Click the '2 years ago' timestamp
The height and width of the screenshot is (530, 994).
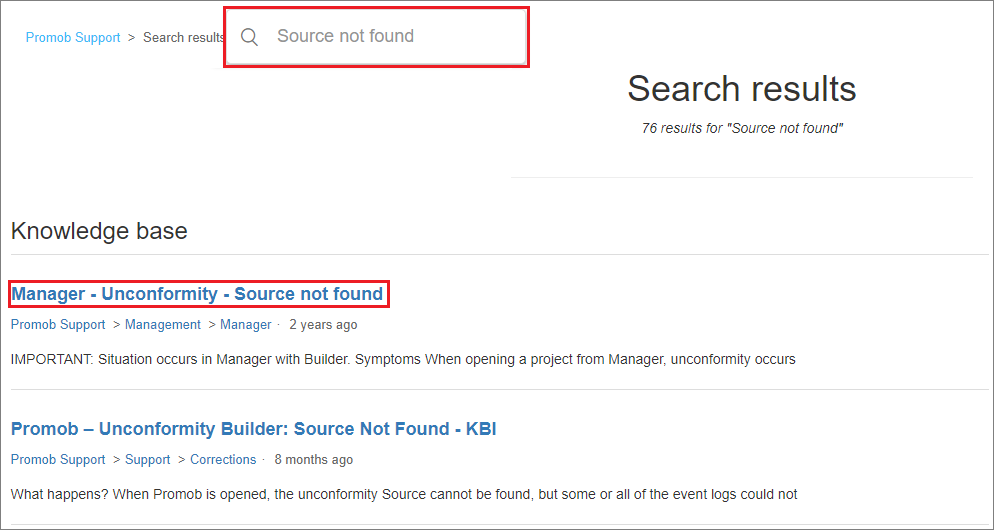click(323, 325)
